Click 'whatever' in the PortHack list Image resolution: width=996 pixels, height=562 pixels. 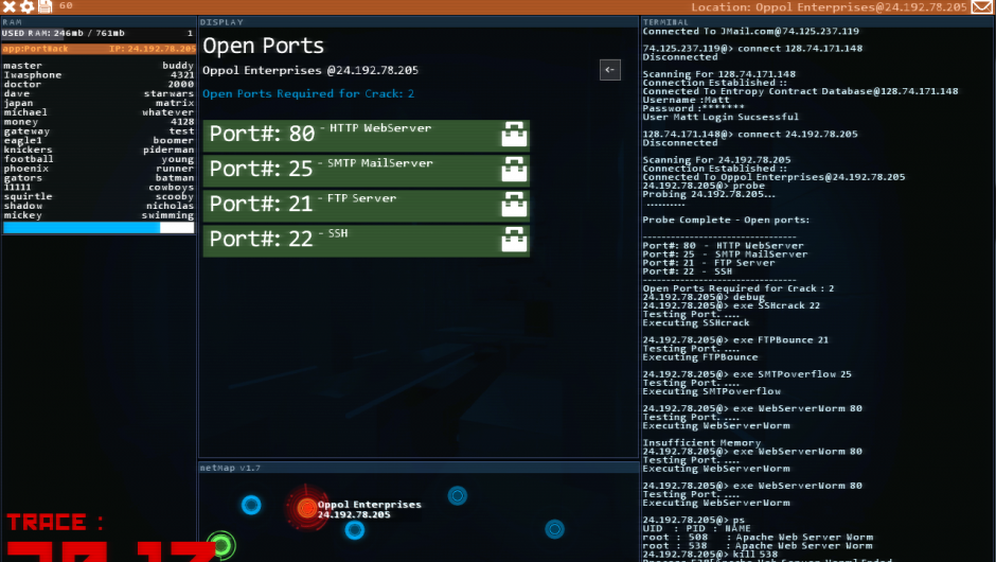click(x=168, y=112)
